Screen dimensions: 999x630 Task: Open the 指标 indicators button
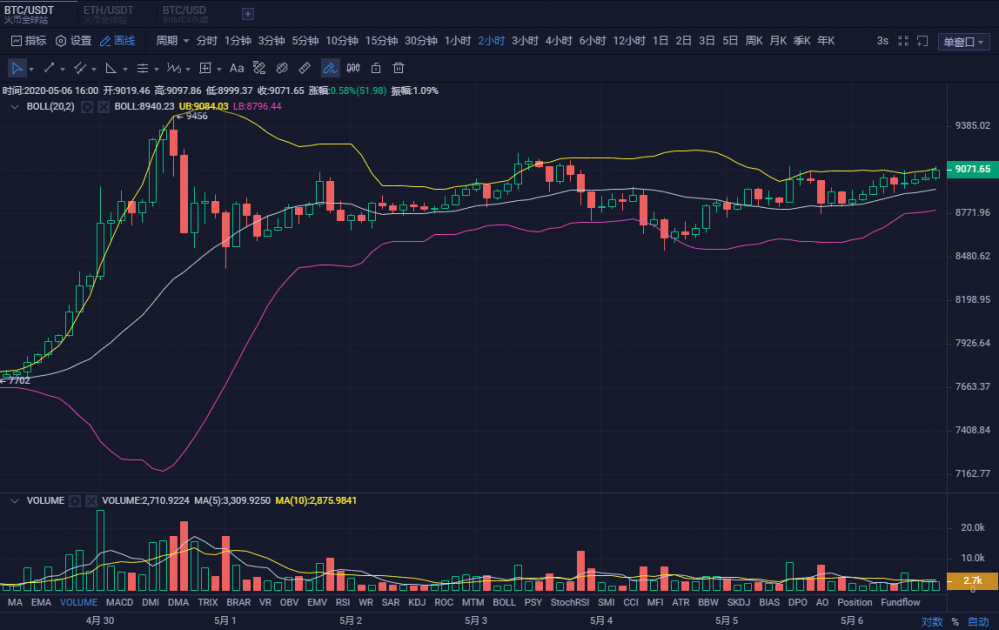[x=28, y=41]
